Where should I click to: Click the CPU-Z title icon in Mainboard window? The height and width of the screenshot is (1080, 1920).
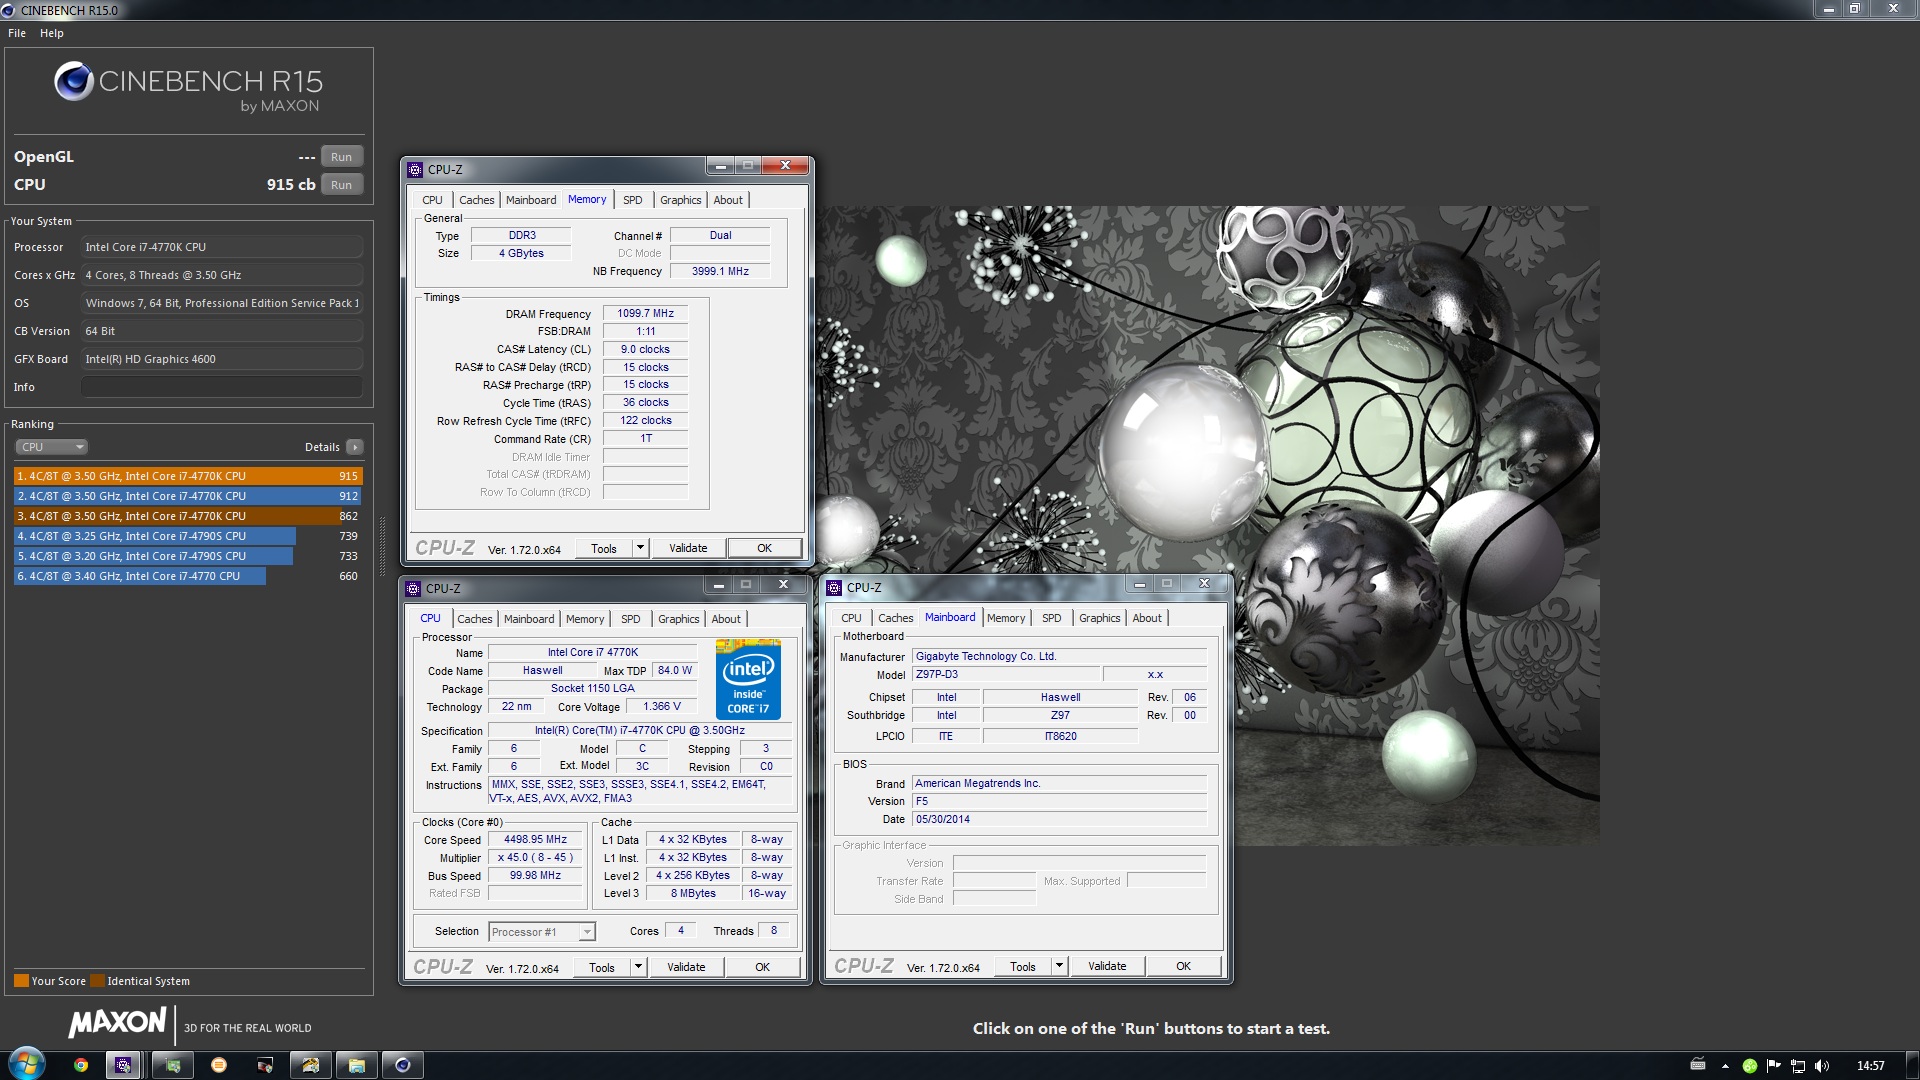(834, 588)
